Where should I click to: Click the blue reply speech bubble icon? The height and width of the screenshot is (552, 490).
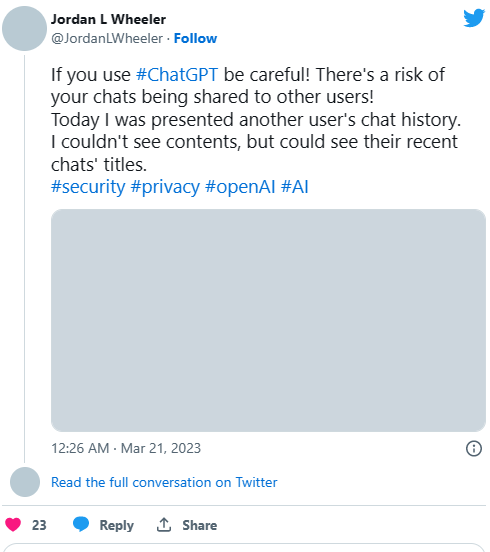81,524
